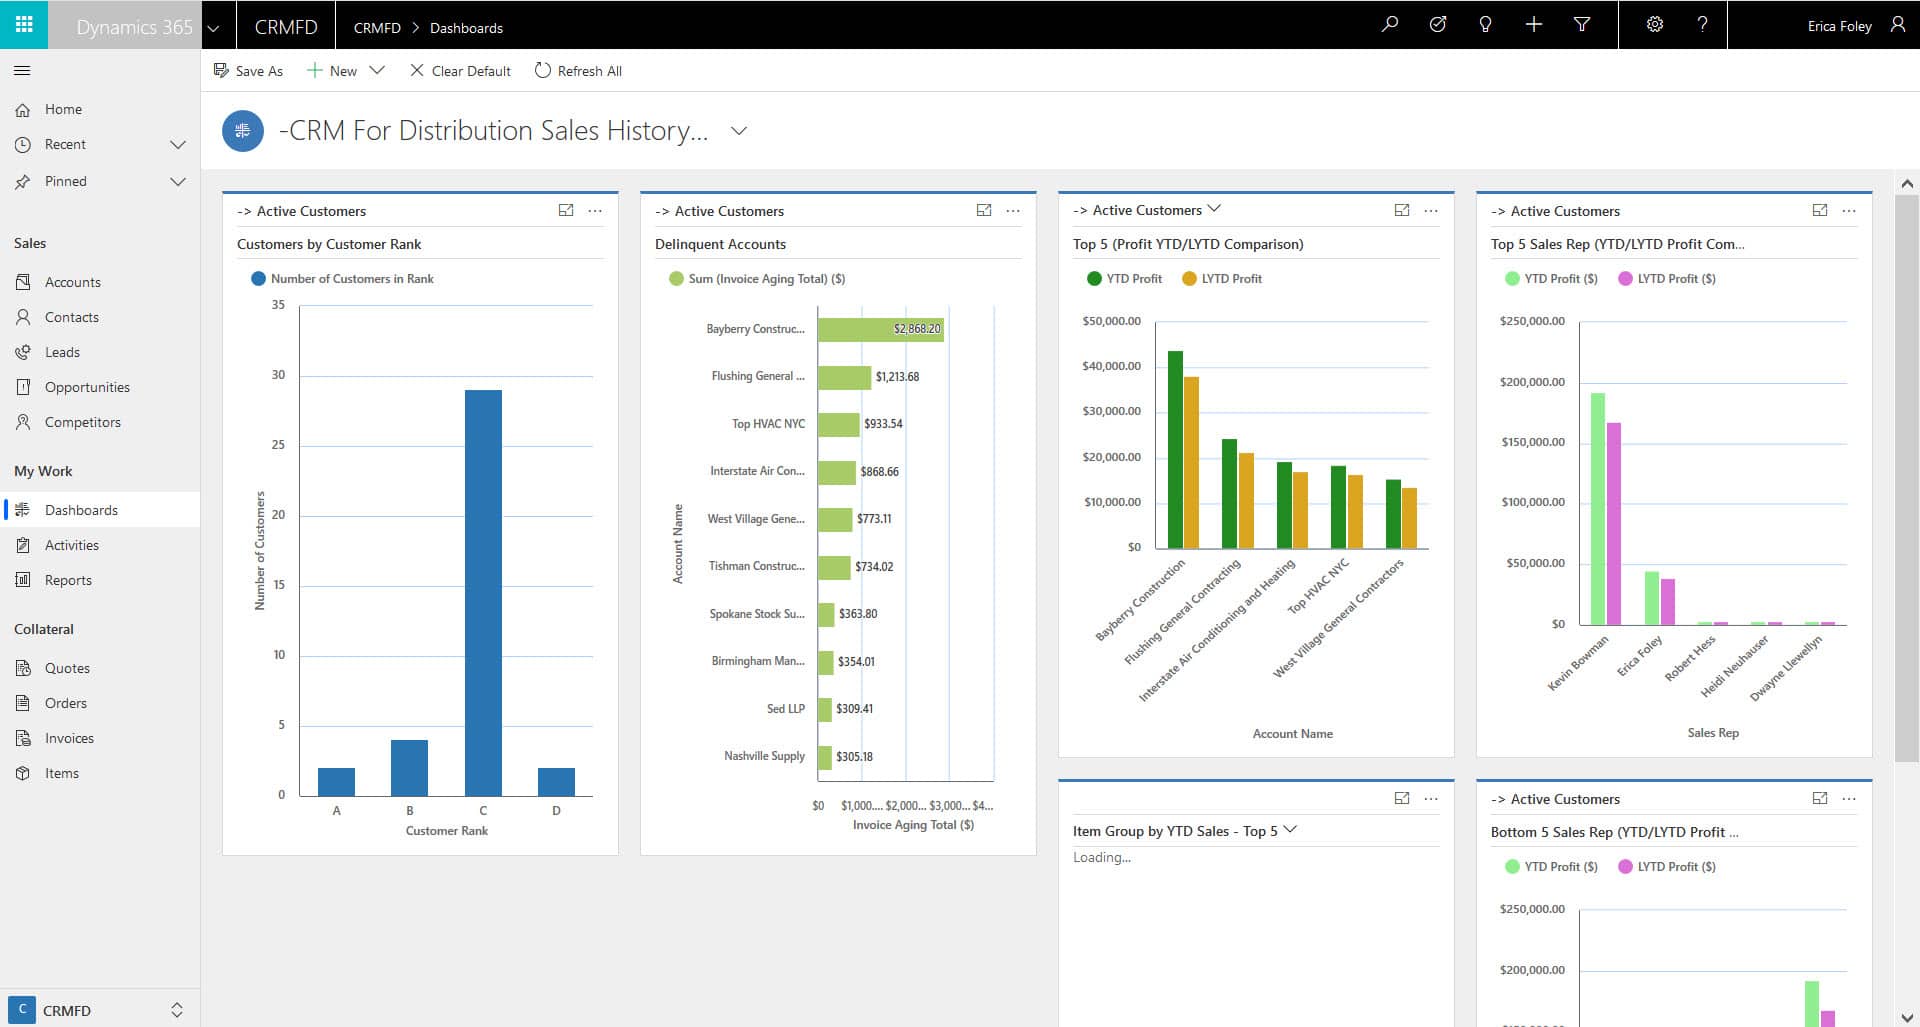Click the Erica Foley user name

1839,26
